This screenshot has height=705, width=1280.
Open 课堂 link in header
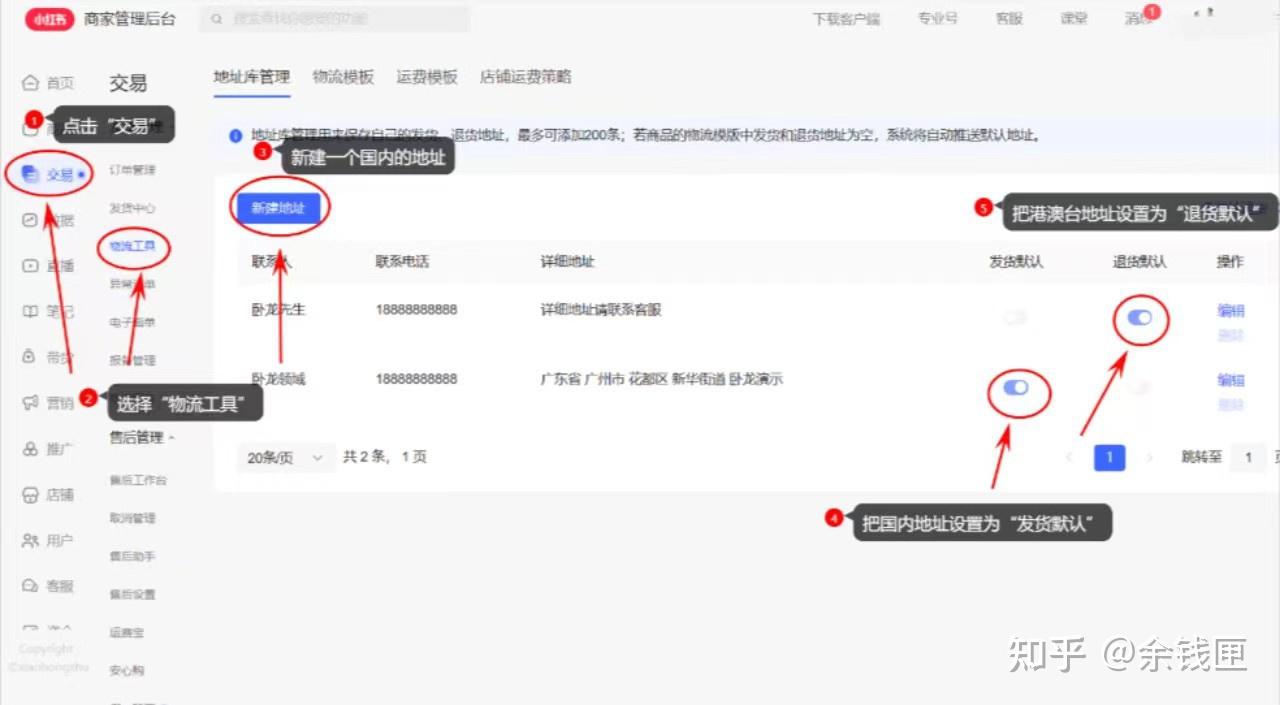click(x=1074, y=19)
